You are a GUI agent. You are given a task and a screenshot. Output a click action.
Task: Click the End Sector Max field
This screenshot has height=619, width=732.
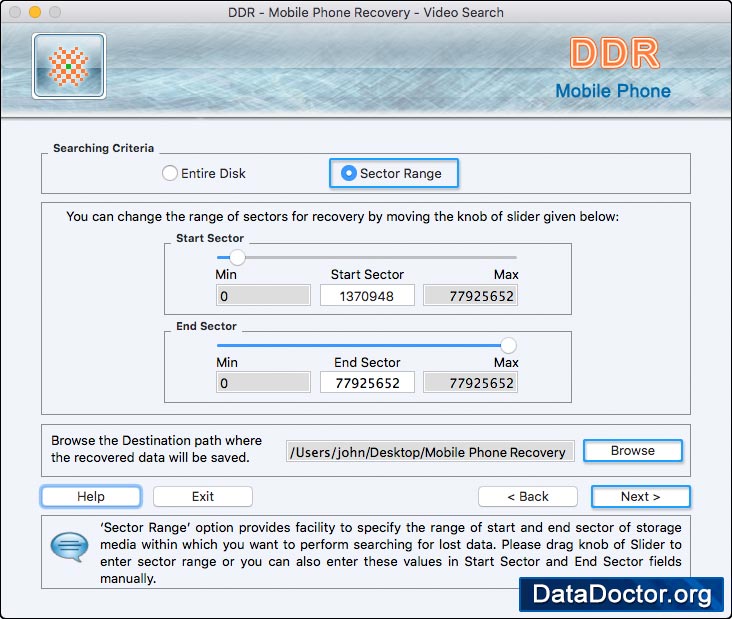pos(471,383)
